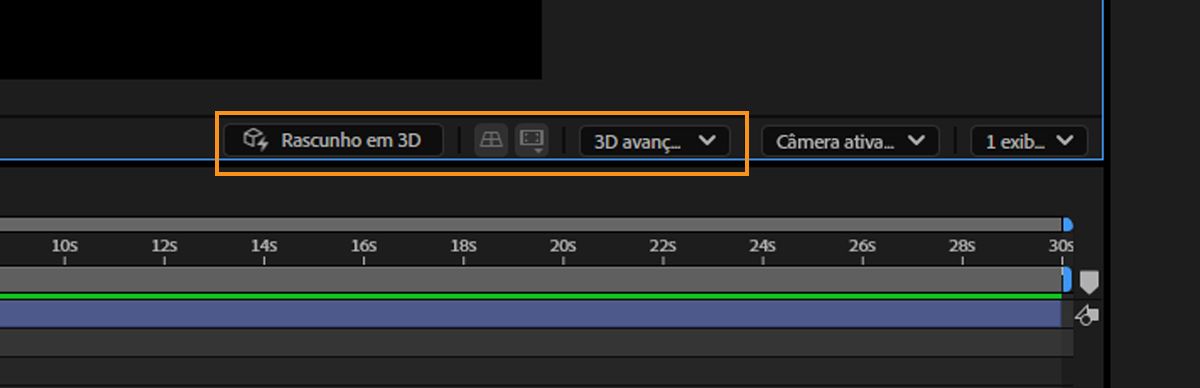Click the 28s mark on the time ruler
The image size is (1200, 388).
[x=962, y=246]
